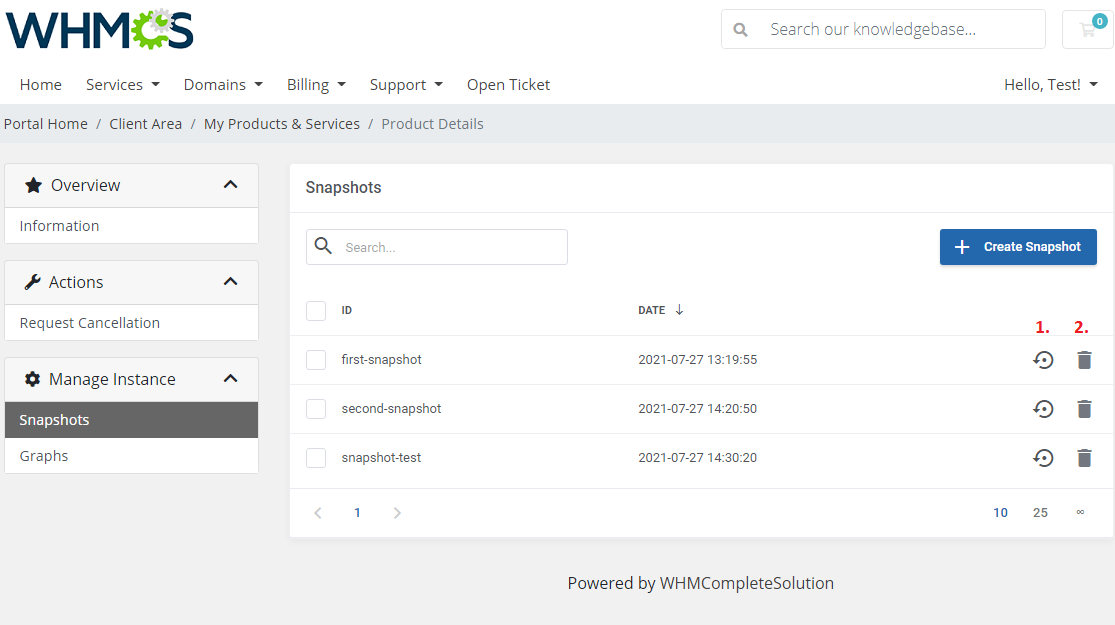
Task: Open the Services dropdown menu
Action: click(122, 85)
